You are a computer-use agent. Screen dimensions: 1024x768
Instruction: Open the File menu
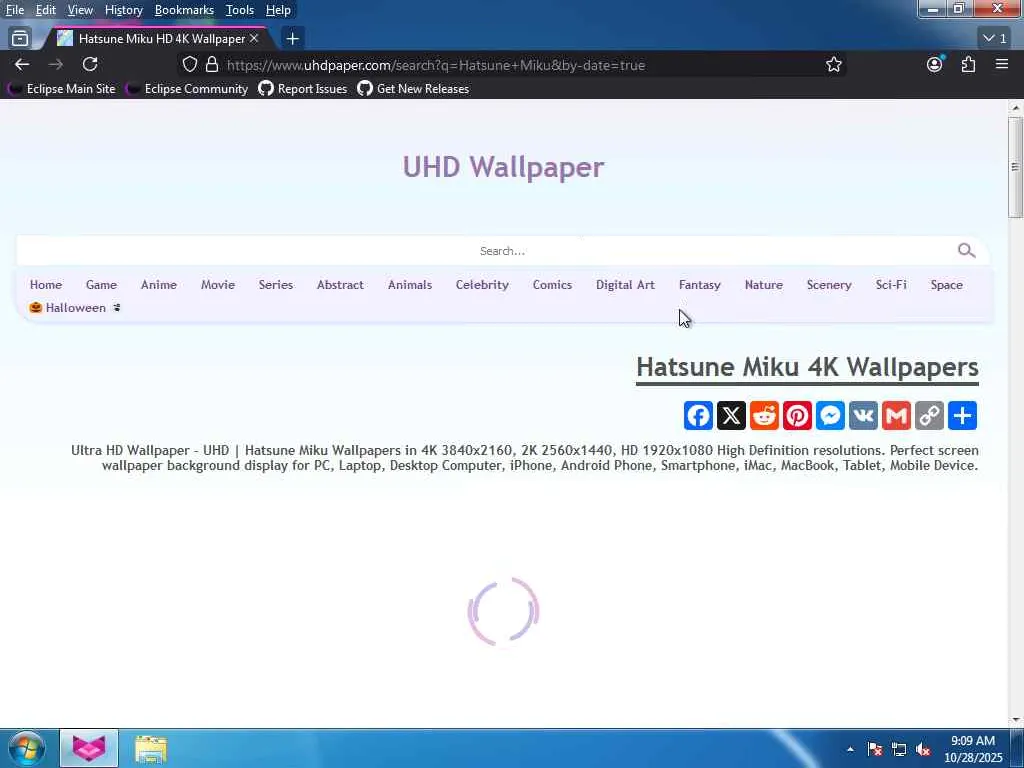coord(15,10)
